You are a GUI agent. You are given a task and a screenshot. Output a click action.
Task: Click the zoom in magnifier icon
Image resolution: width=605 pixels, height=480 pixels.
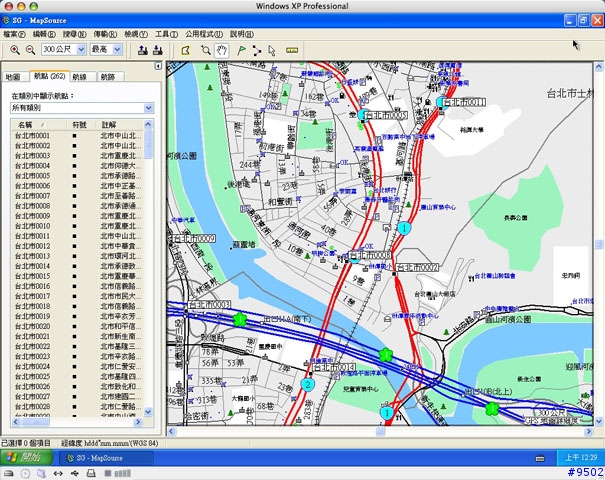15,50
